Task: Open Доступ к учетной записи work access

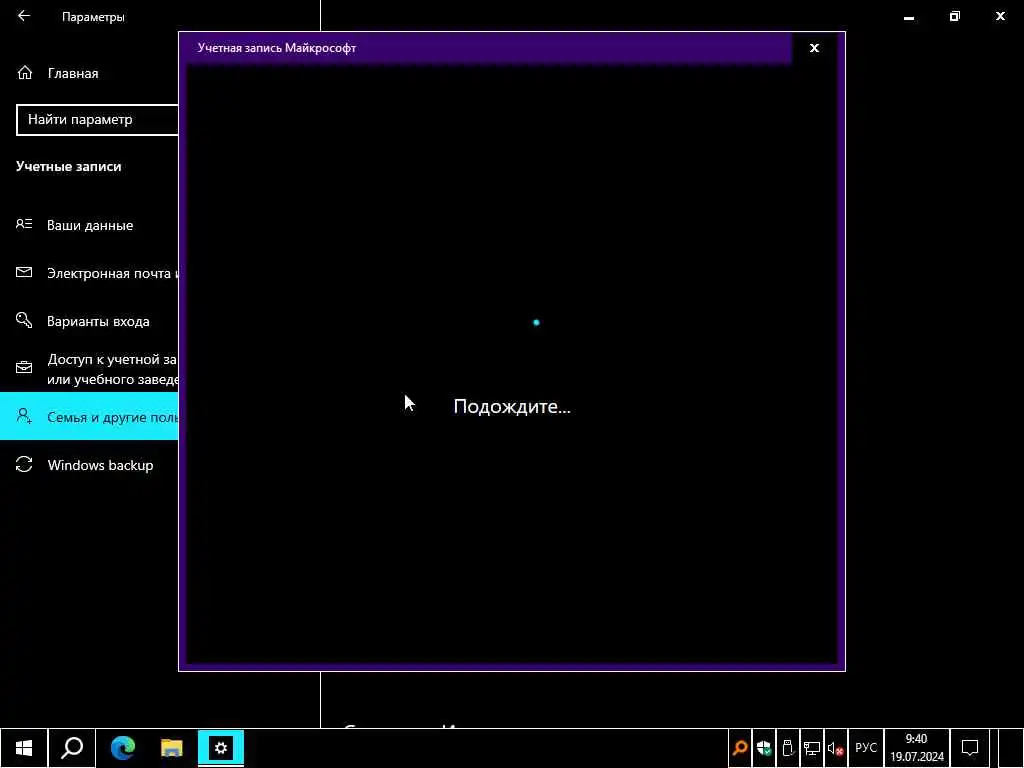Action: [x=89, y=369]
